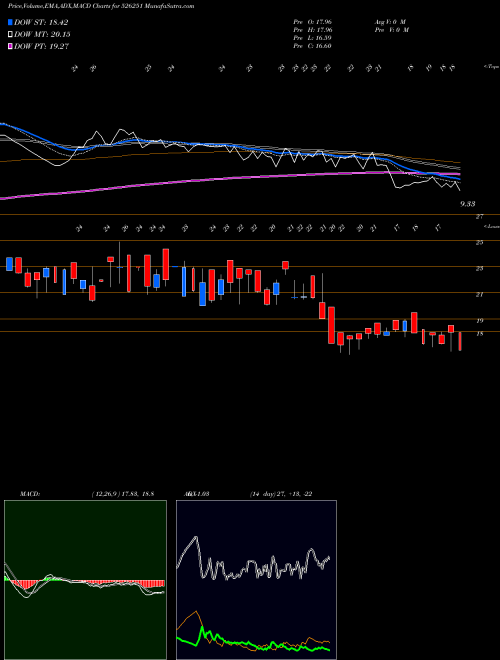Image resolution: width=500 pixels, height=660 pixels.
Task: Select the 'DOW MT: 20.15' label
Action: (x=43, y=35)
